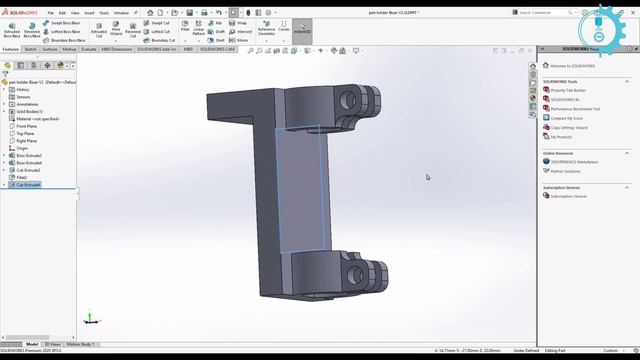Open the Hole Wizard tool
Image resolution: width=640 pixels, height=360 pixels.
(x=116, y=29)
